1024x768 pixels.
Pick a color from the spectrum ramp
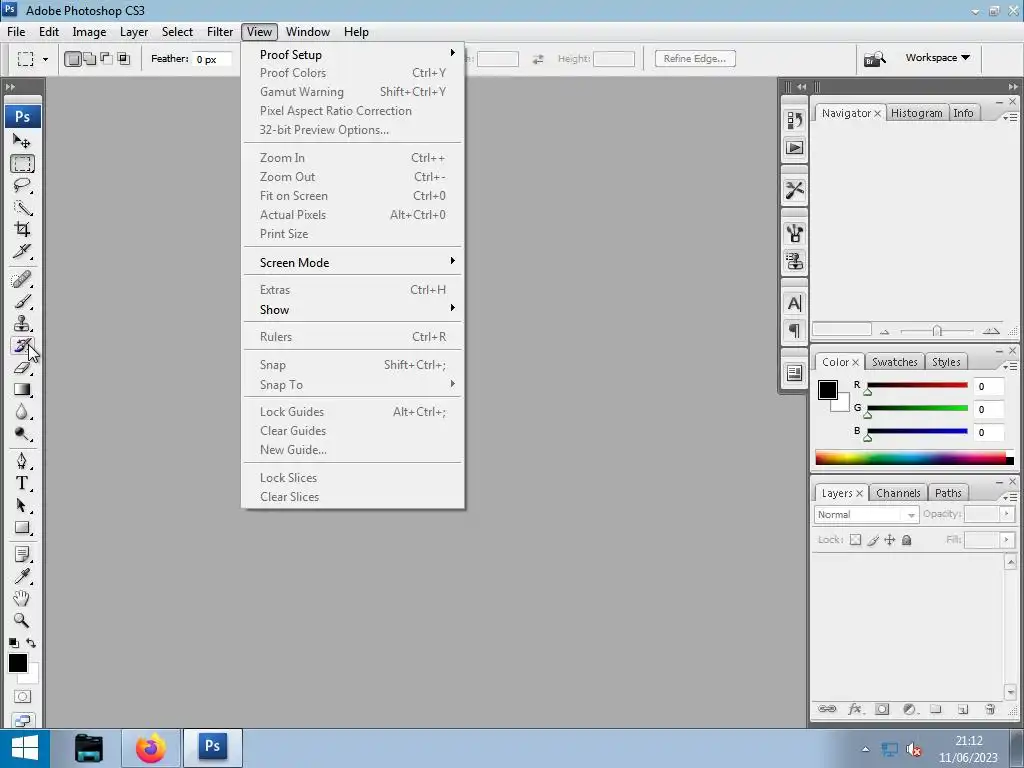(x=914, y=458)
